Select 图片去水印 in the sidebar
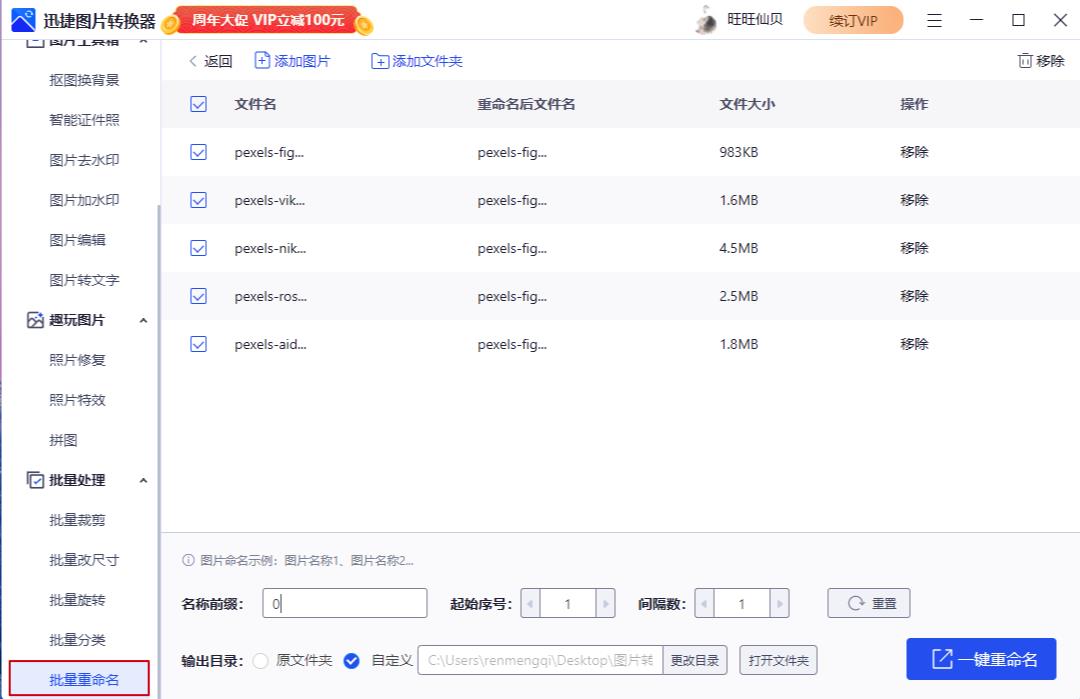 [x=84, y=160]
